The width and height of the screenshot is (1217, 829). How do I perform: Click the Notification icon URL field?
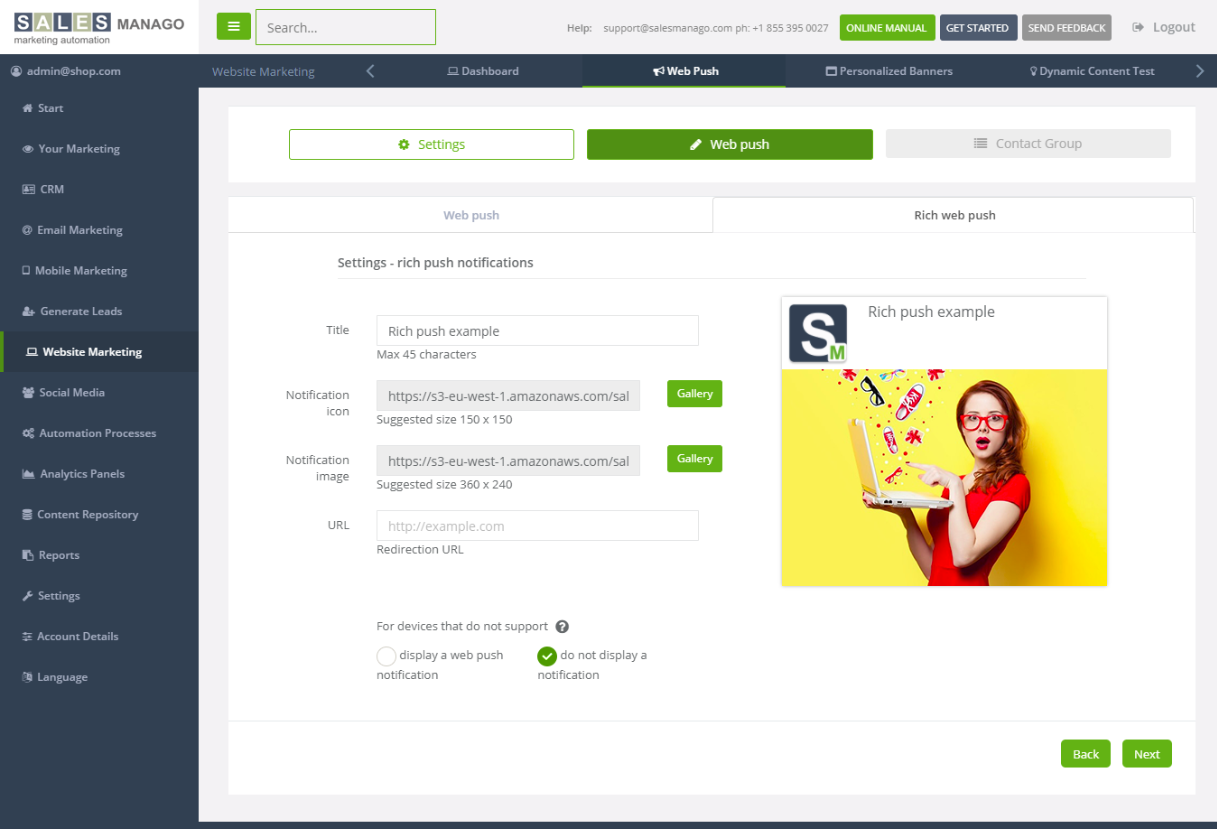coord(508,396)
